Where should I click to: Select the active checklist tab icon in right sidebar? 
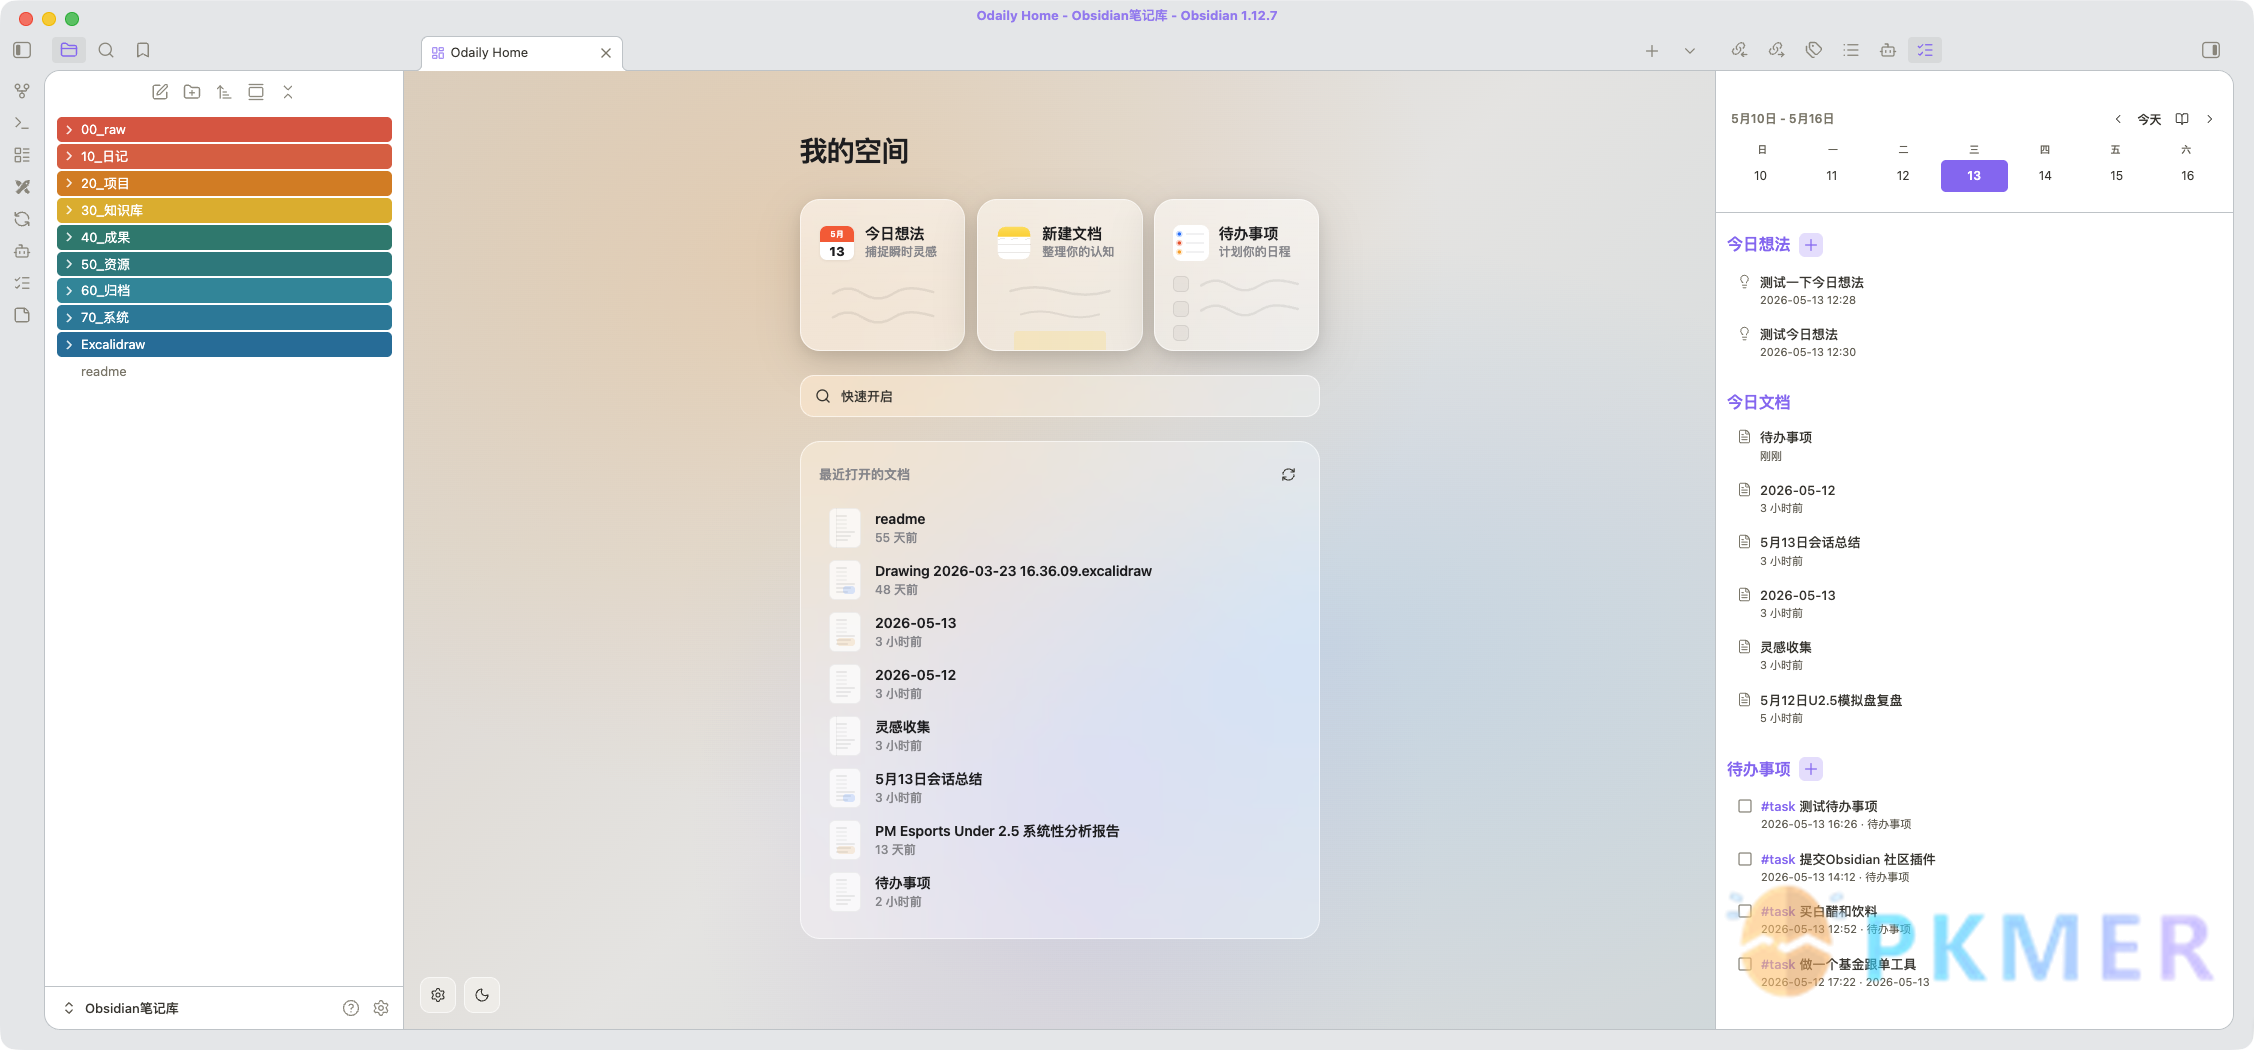[1925, 50]
